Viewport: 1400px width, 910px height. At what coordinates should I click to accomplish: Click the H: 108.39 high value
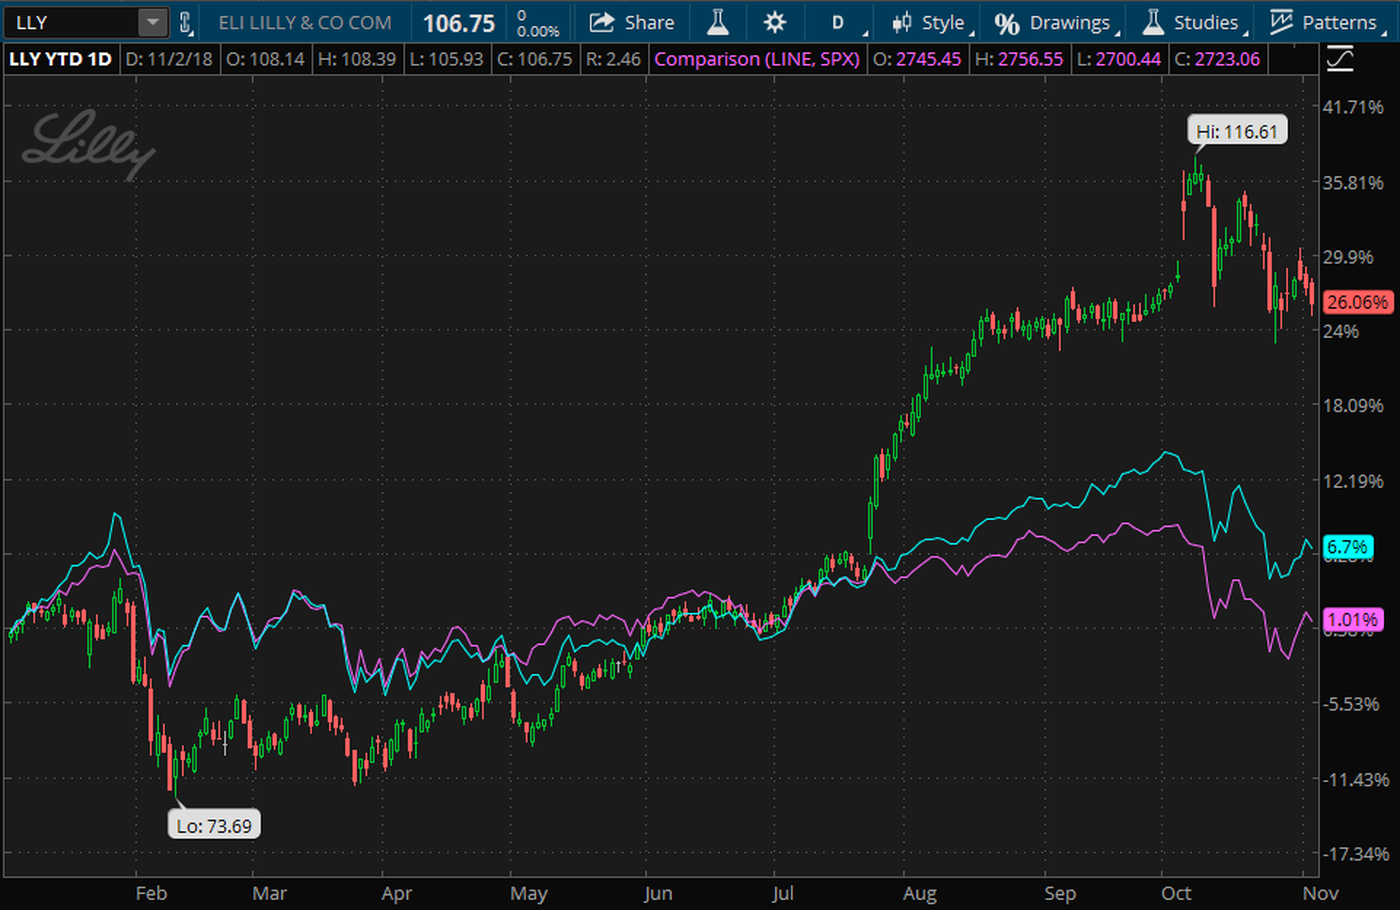pyautogui.click(x=357, y=59)
